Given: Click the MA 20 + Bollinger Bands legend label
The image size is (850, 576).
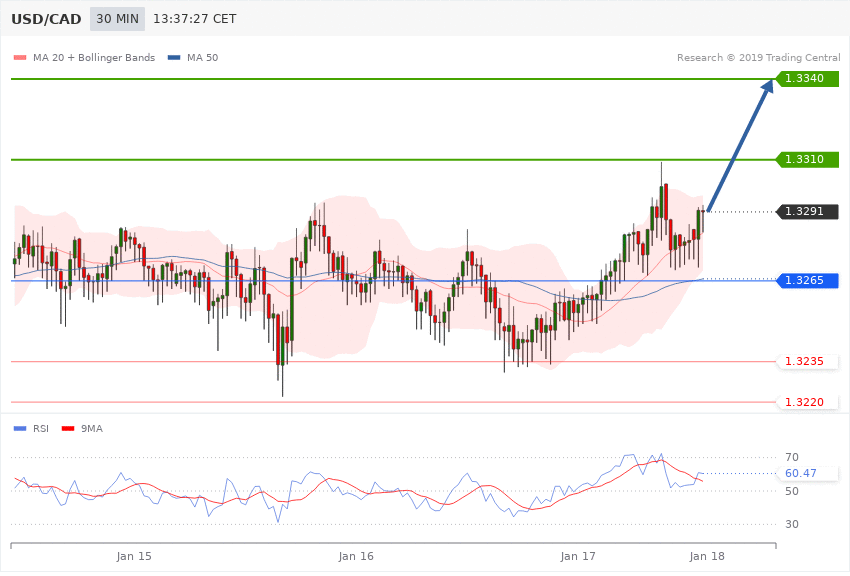Looking at the screenshot, I should click(x=94, y=57).
